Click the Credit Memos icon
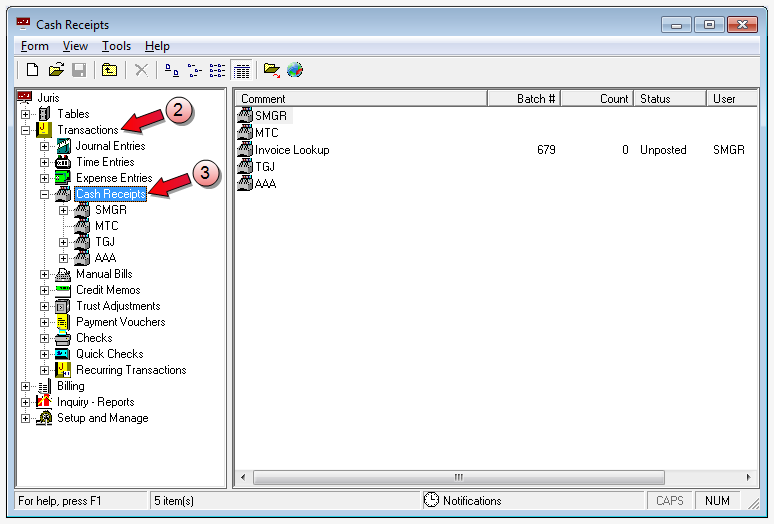774x524 pixels. click(63, 290)
